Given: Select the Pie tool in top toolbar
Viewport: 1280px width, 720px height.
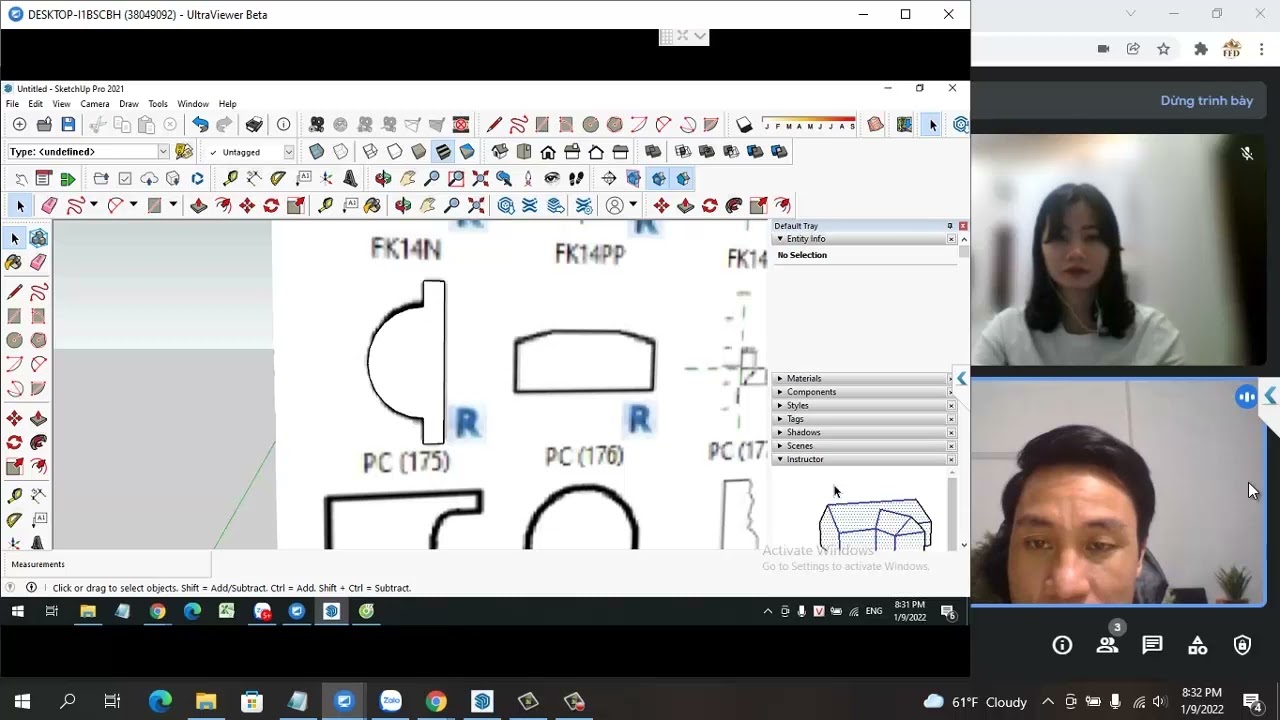Looking at the screenshot, I should pos(711,125).
